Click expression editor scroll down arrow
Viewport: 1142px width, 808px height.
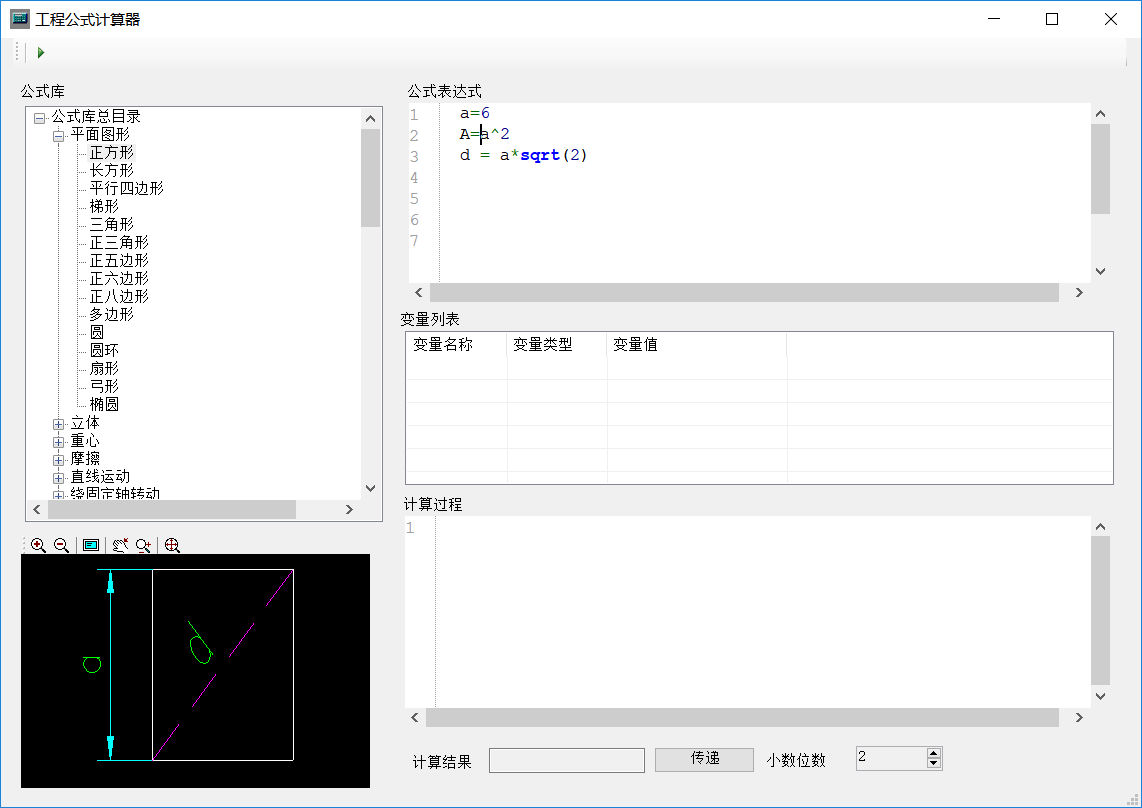coord(1100,271)
